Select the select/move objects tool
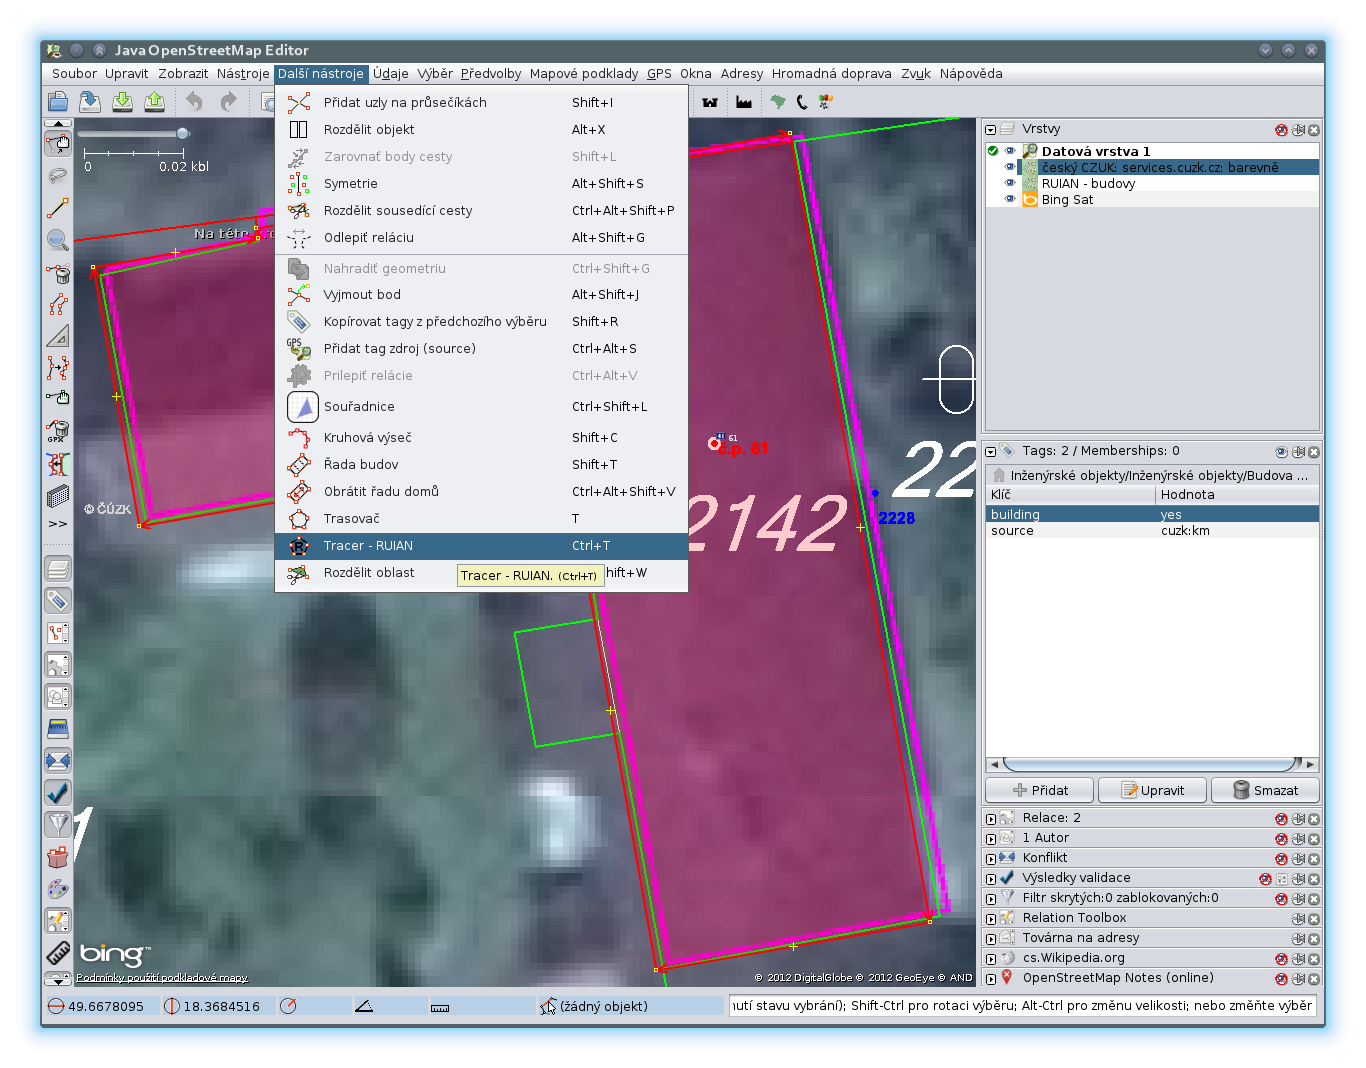The height and width of the screenshot is (1068, 1366). tap(58, 144)
